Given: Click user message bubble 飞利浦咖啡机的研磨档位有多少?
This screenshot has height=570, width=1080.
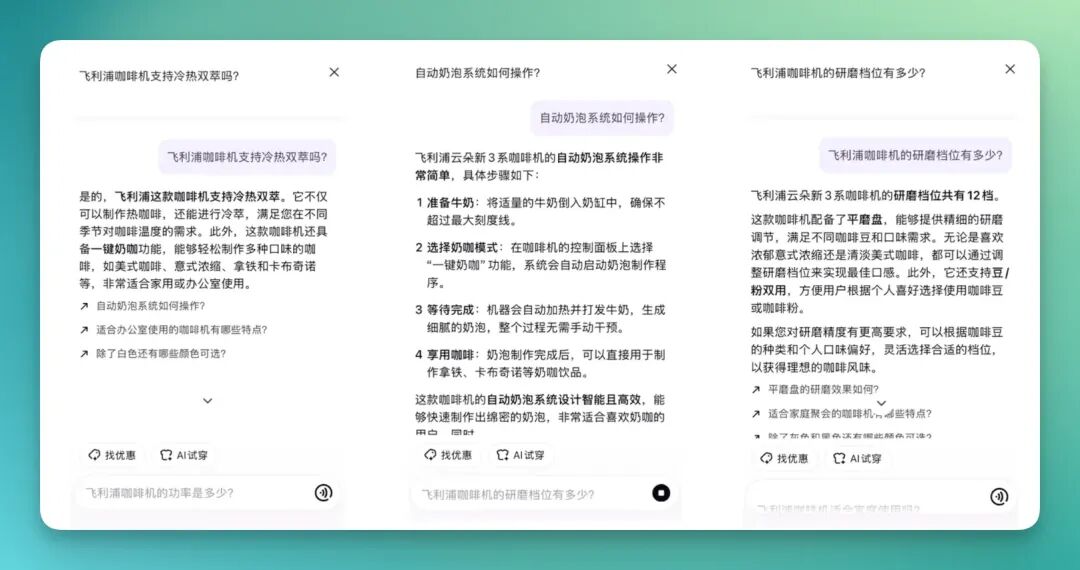Looking at the screenshot, I should (915, 155).
